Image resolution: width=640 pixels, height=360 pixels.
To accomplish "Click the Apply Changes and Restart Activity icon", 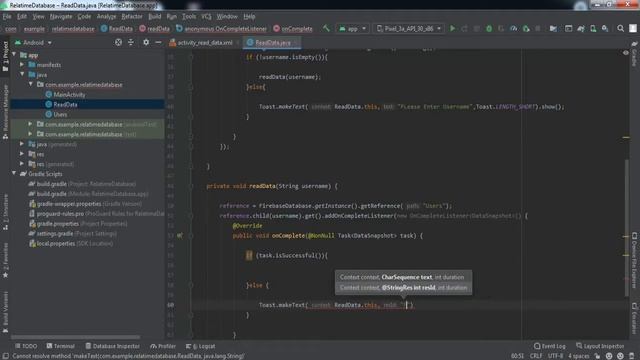I will [x=464, y=29].
